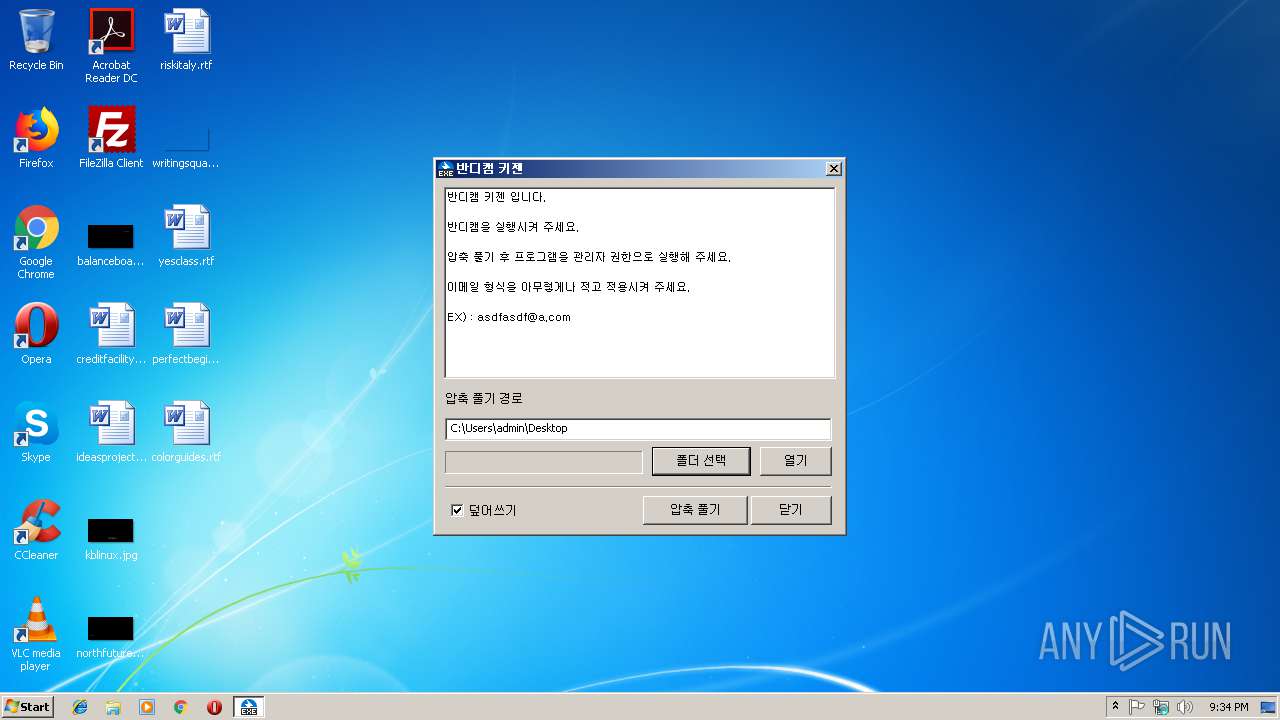Select the writingsqua... desktop file
The image size is (1280, 720).
click(186, 147)
